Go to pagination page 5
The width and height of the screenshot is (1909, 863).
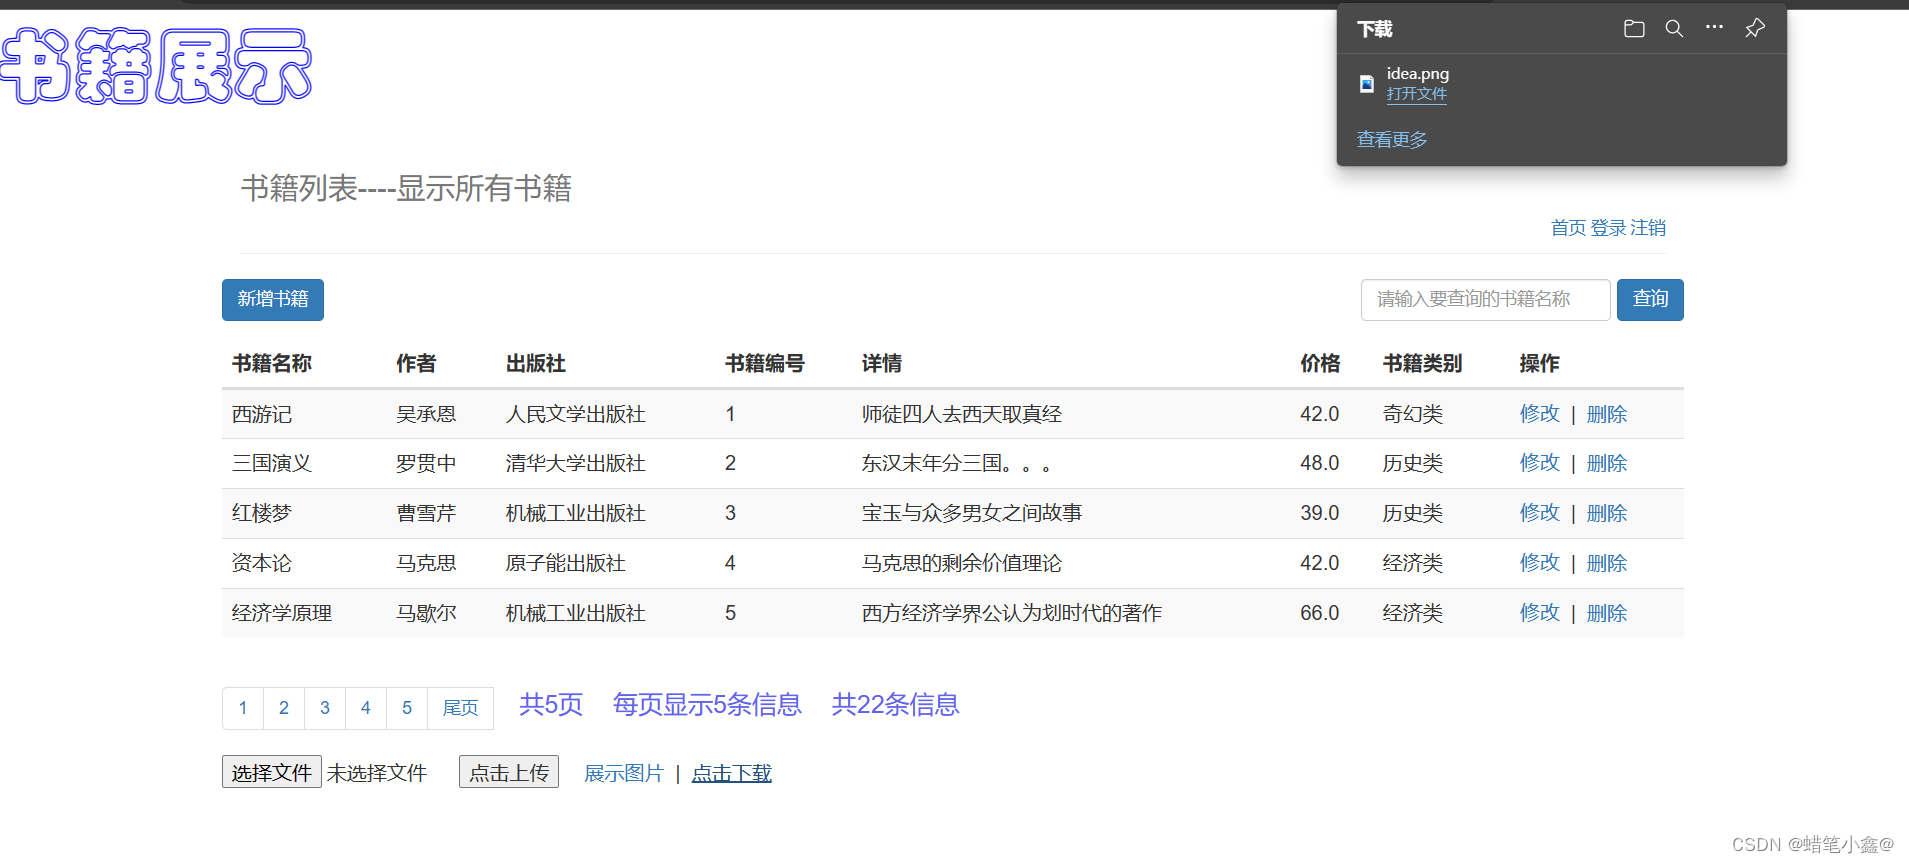[x=407, y=708]
